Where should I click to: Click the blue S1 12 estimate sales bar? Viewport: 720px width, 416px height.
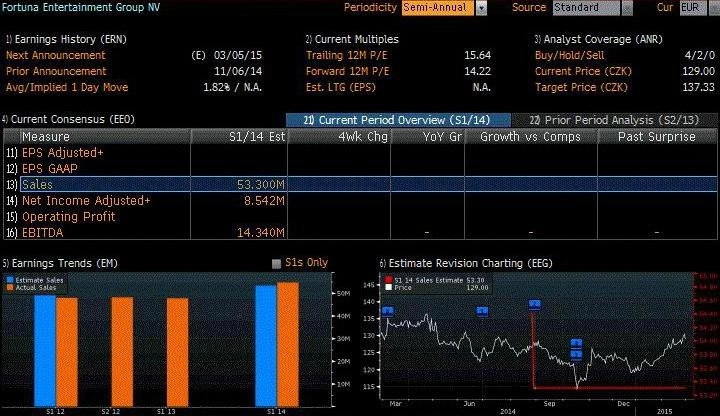coord(45,351)
